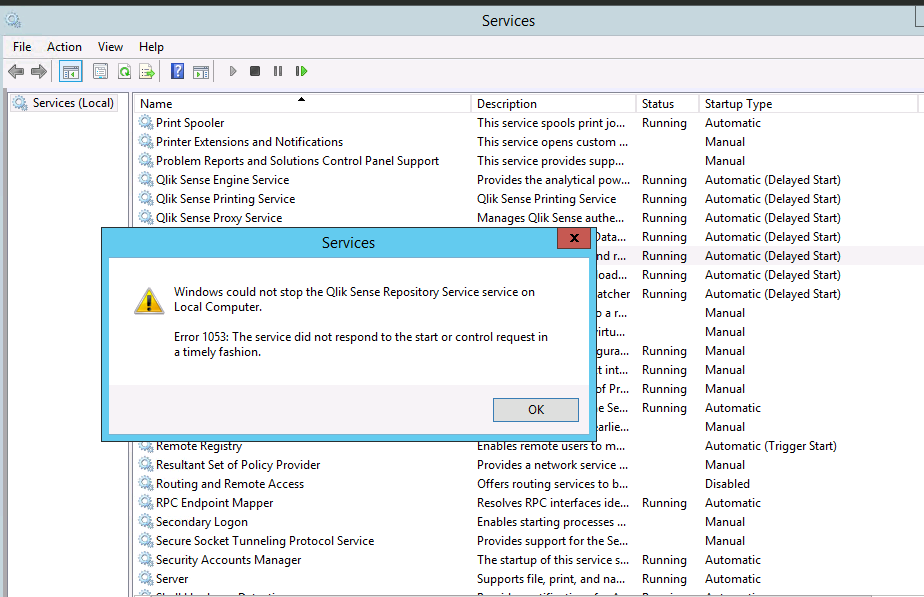
Task: Sort services by Startup Type column header
Action: (738, 104)
